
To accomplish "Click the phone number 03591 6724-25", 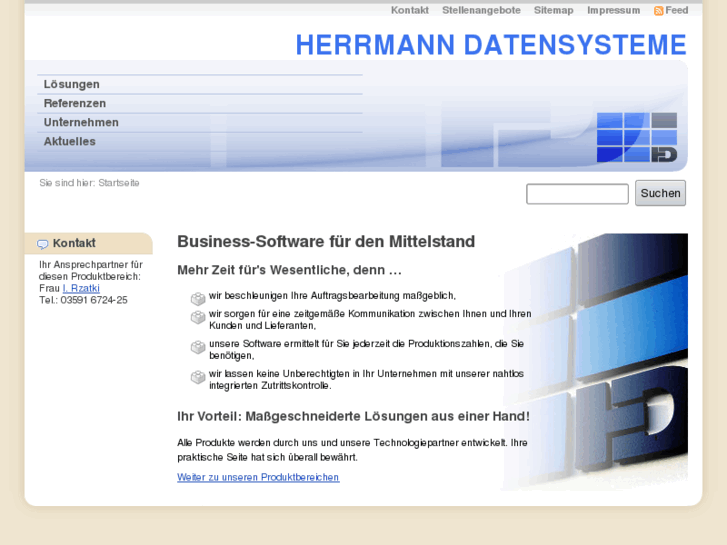I will pos(94,300).
